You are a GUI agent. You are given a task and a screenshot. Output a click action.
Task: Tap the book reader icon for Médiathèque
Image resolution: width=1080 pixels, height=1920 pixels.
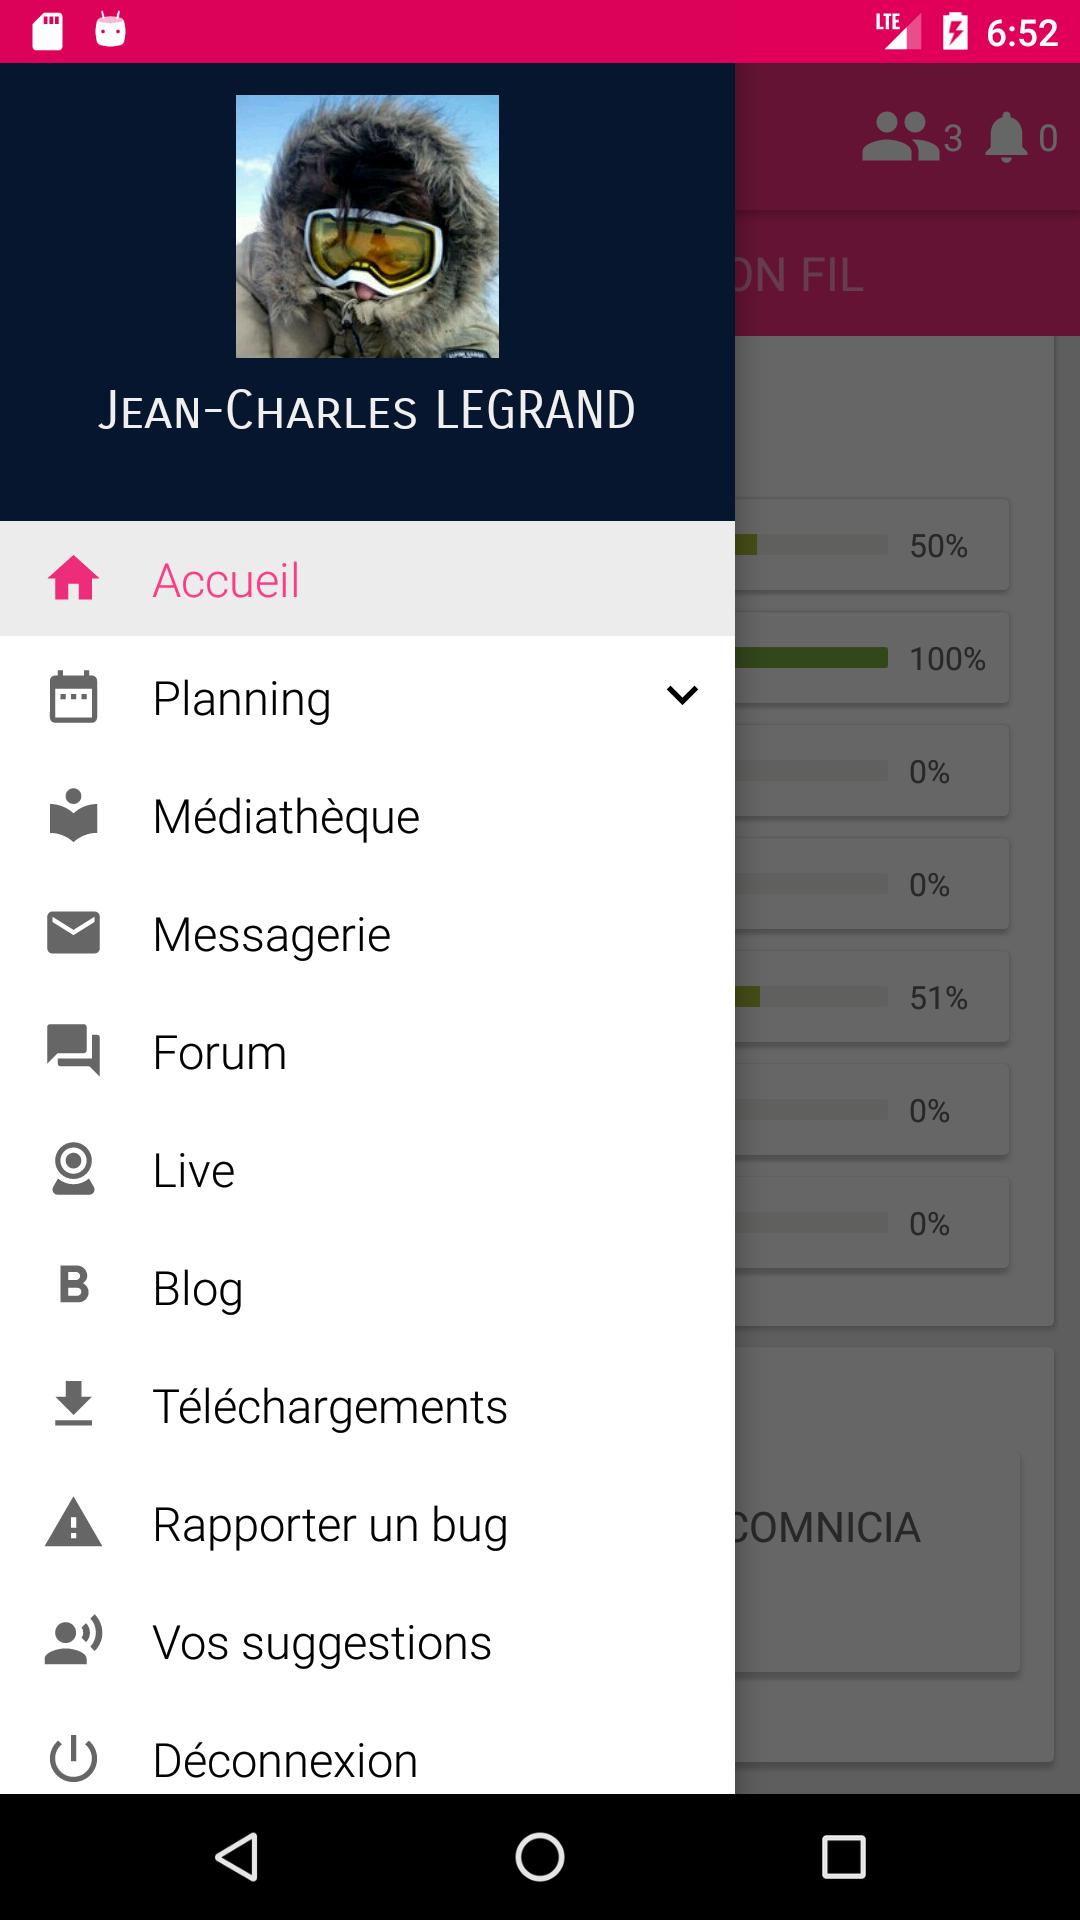tap(74, 815)
